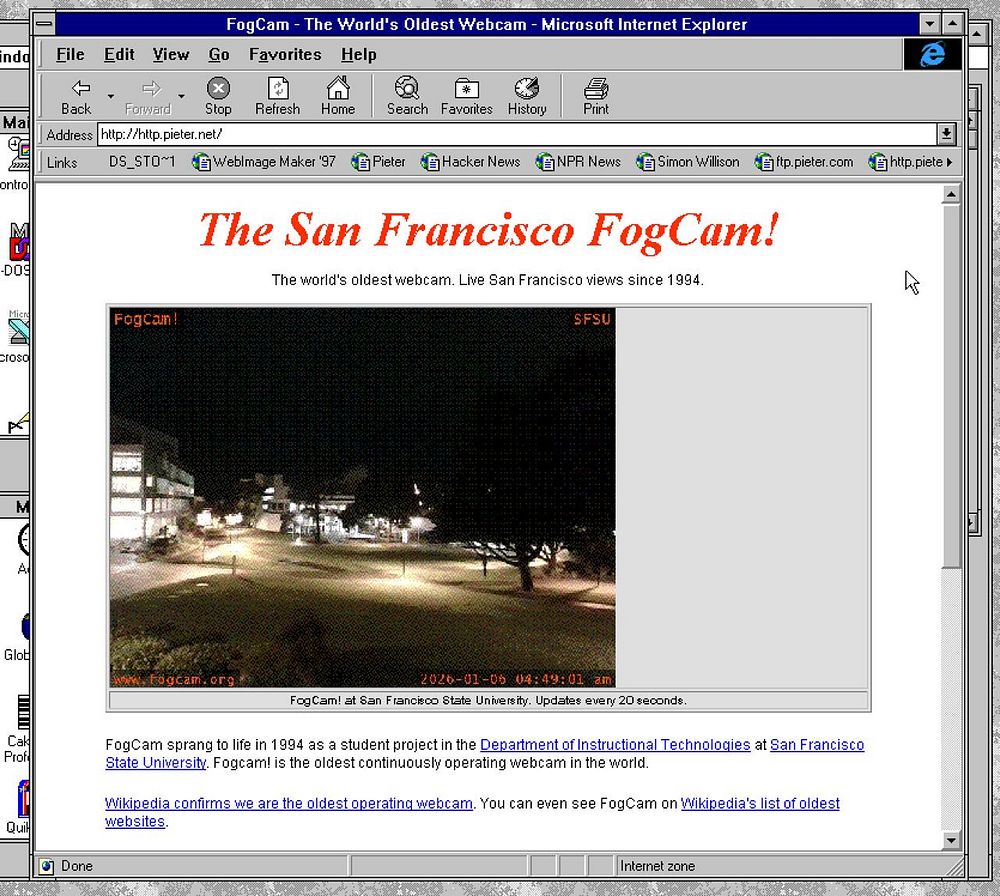Open the Simon Willison links shortcut
The width and height of the screenshot is (1000, 896).
pos(688,162)
